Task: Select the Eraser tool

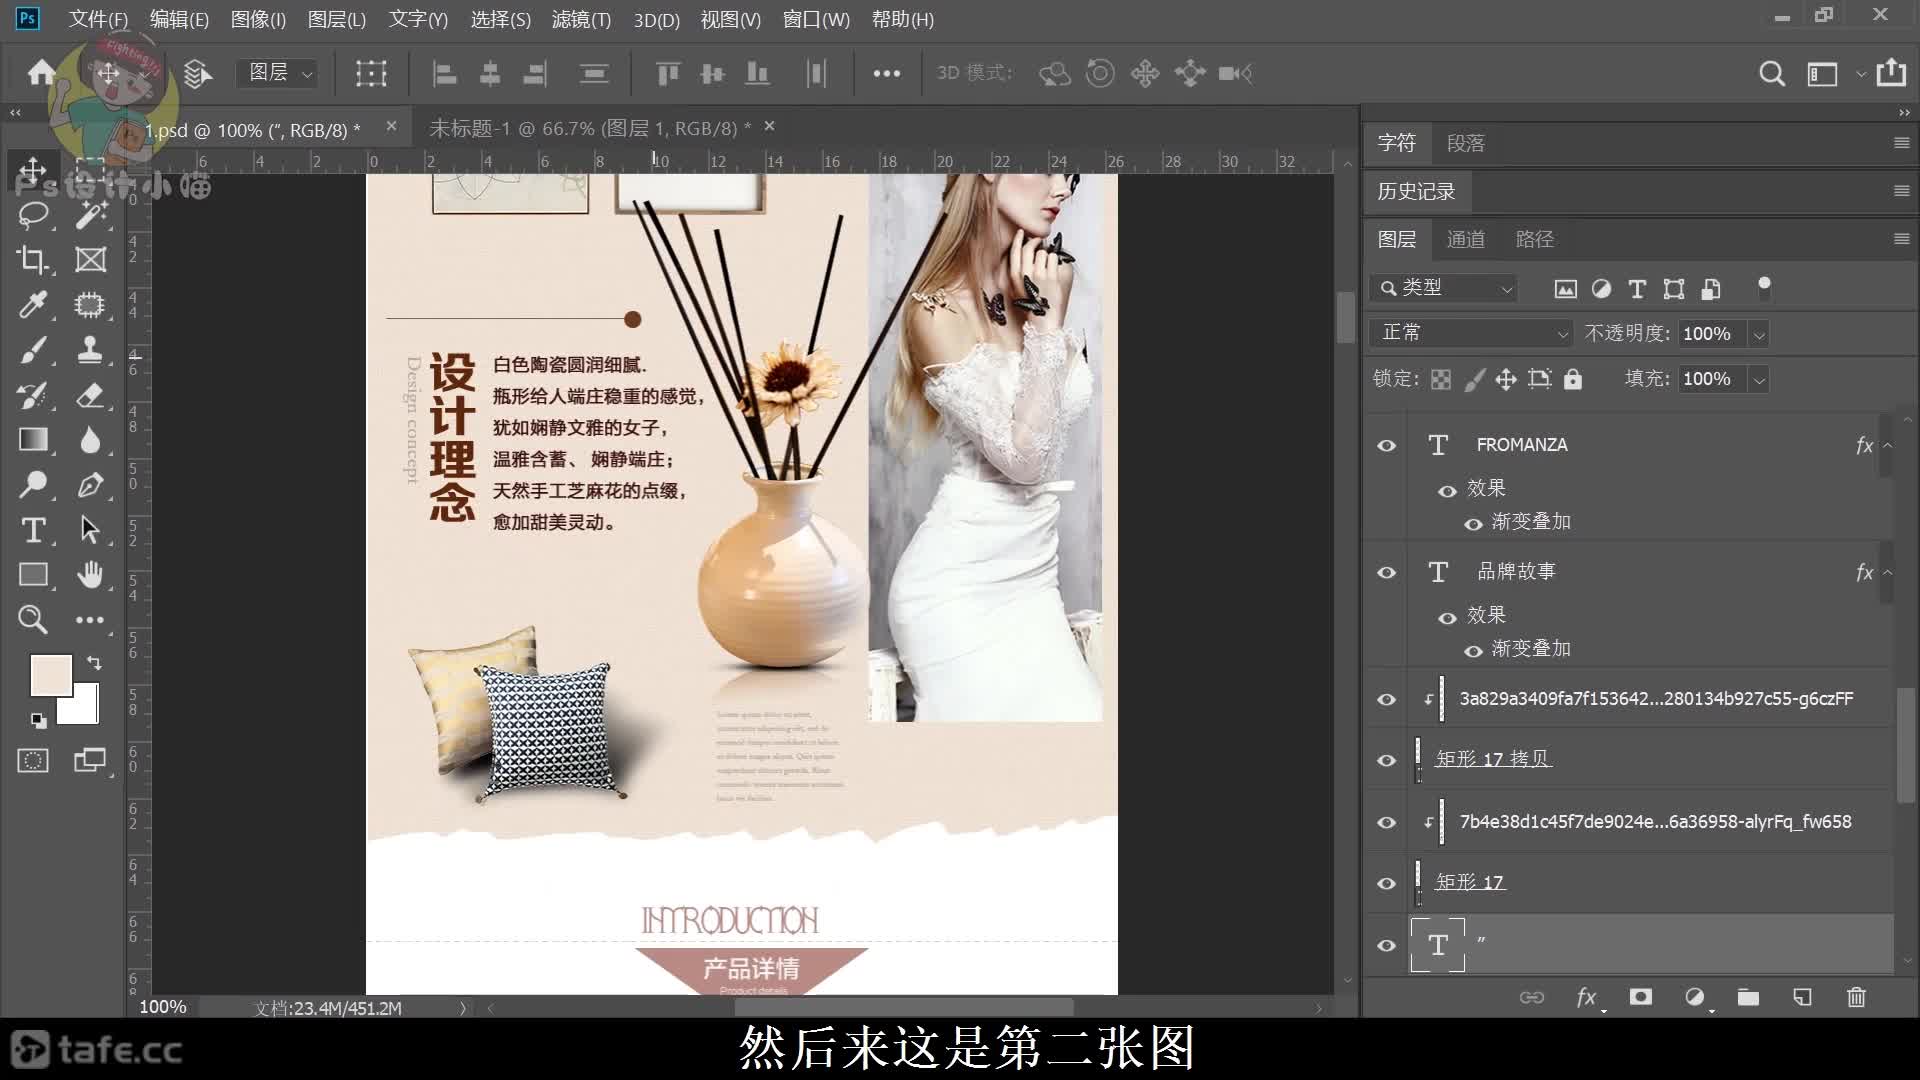Action: (x=90, y=395)
